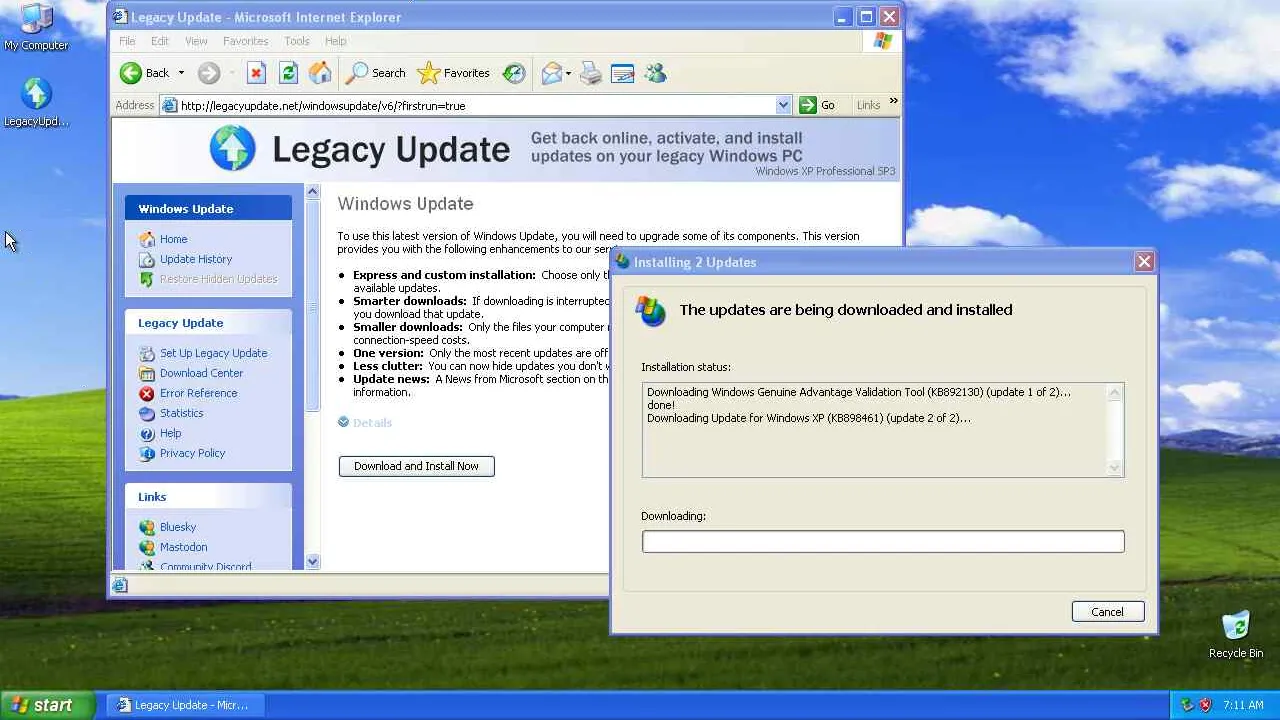Click the Bluesky globe icon under Links

coord(147,527)
